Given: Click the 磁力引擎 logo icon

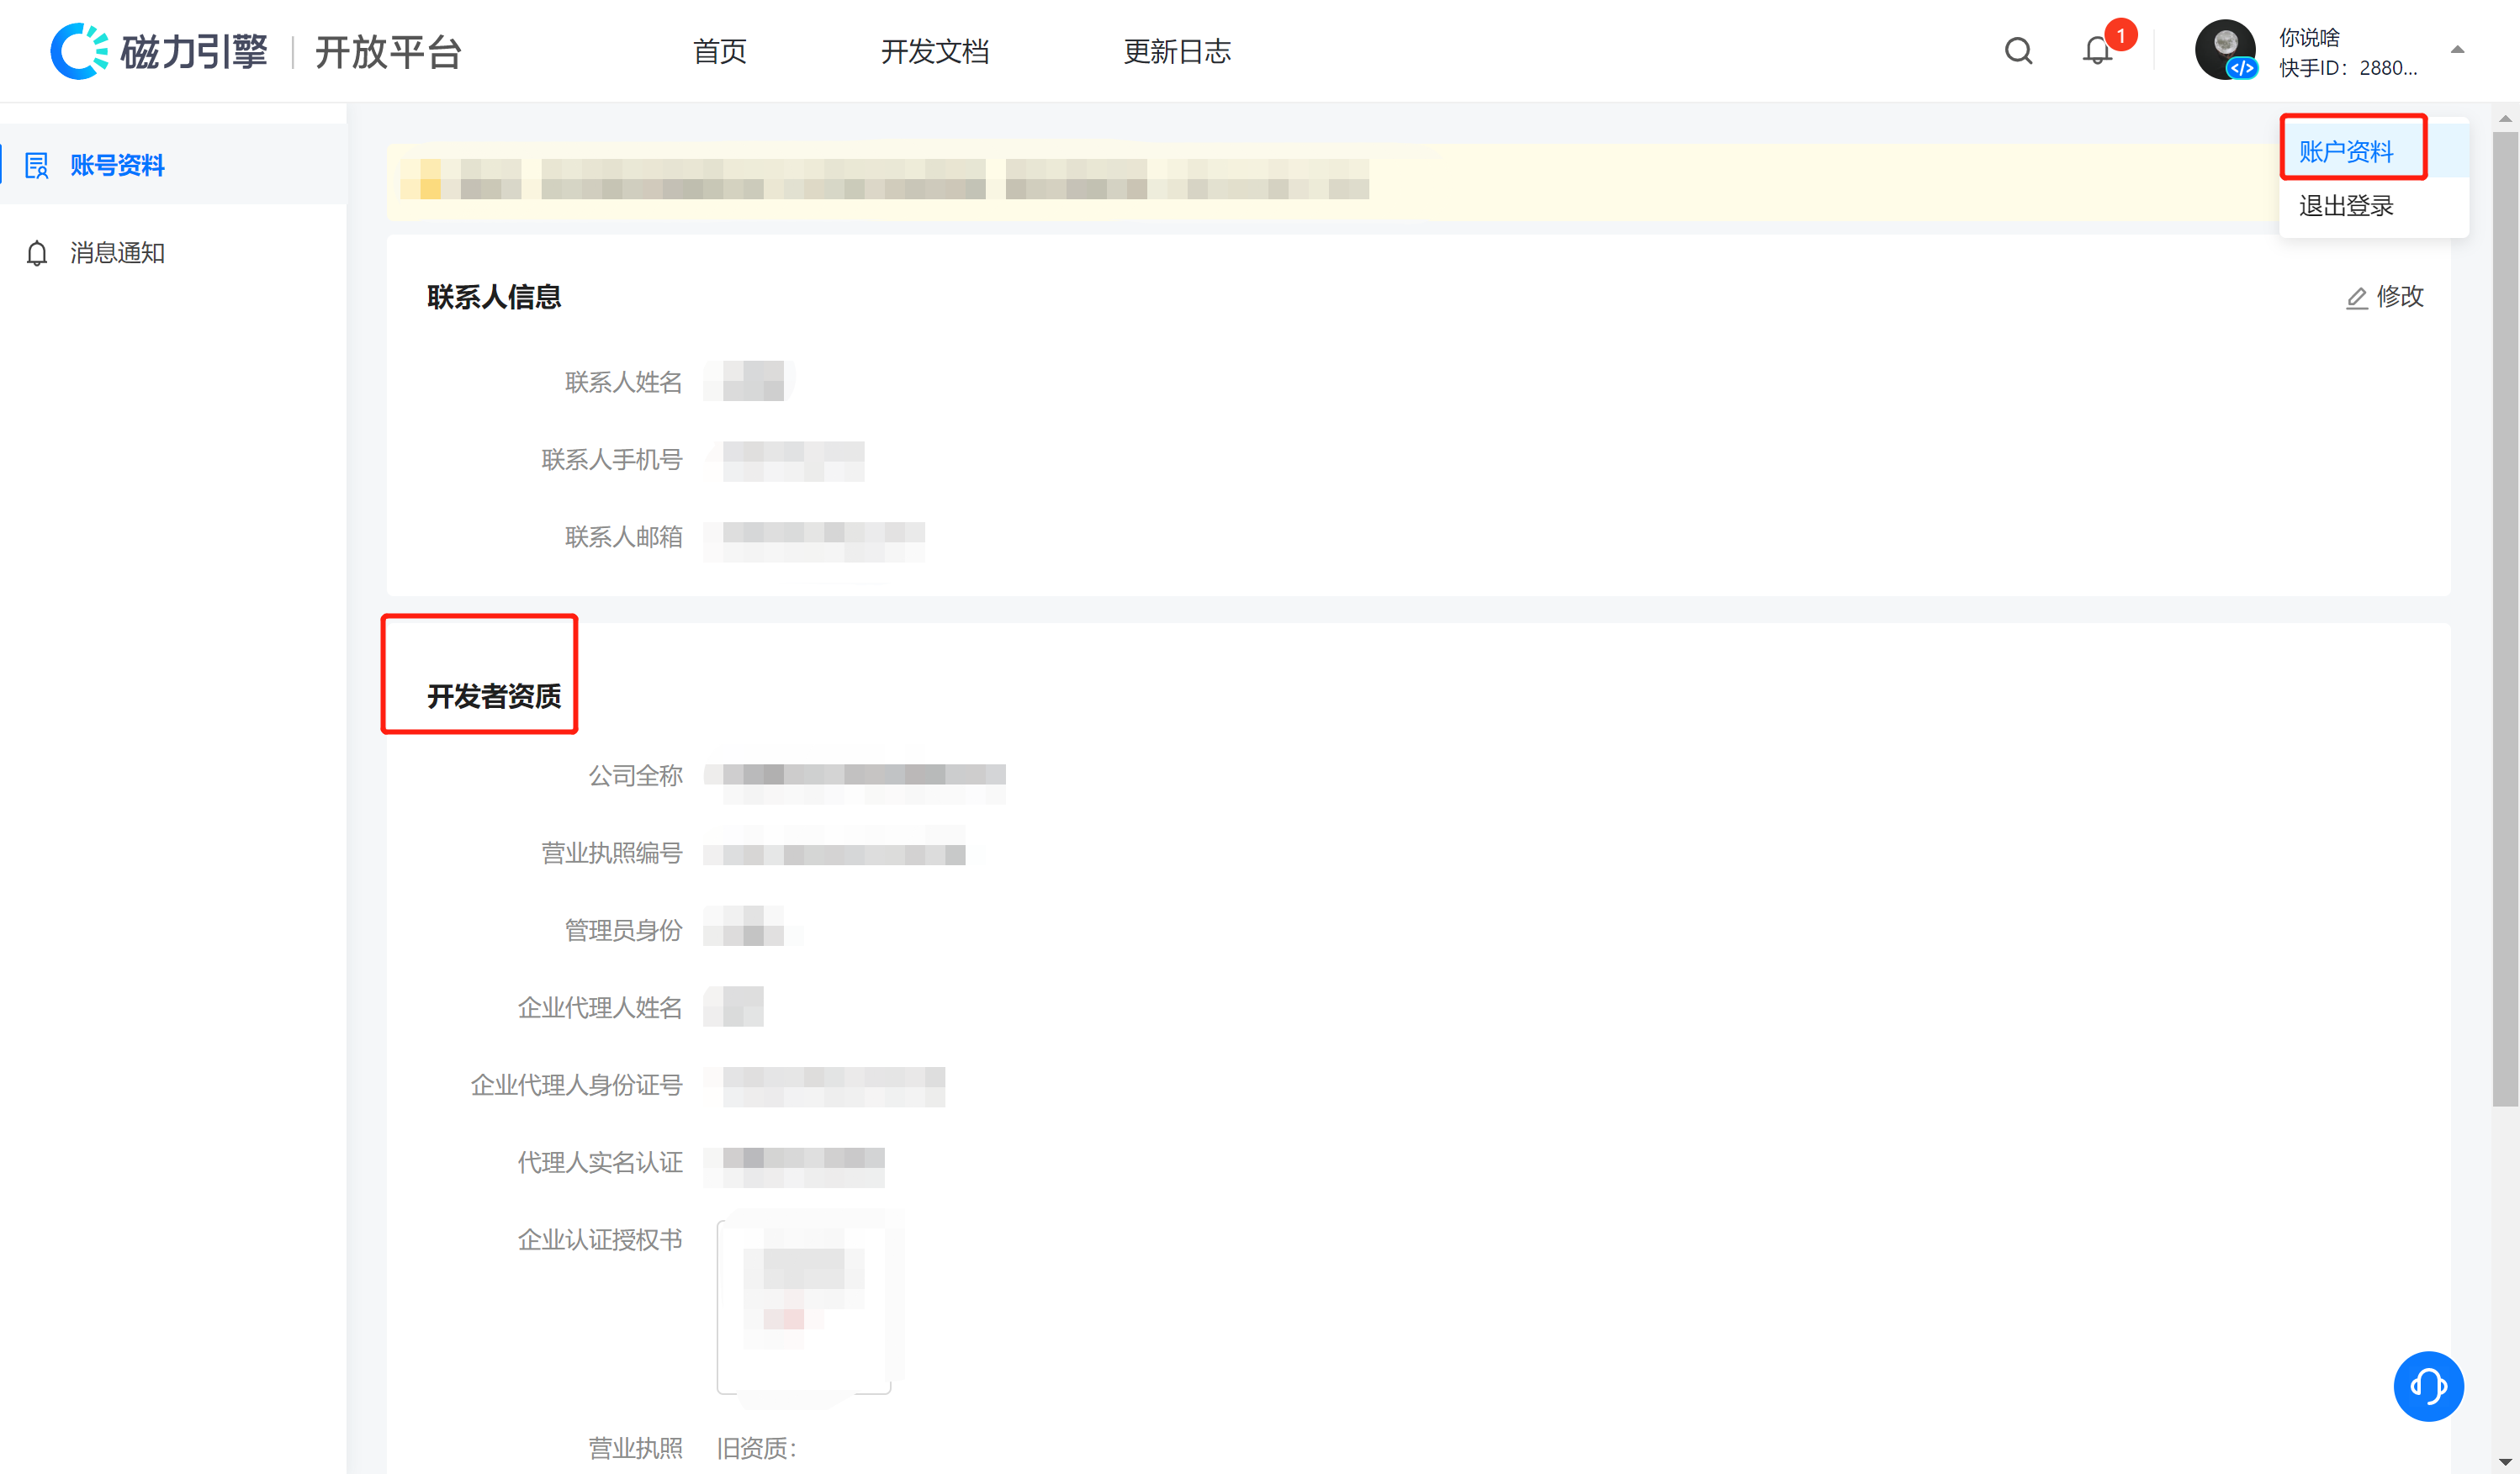Looking at the screenshot, I should click(78, 51).
